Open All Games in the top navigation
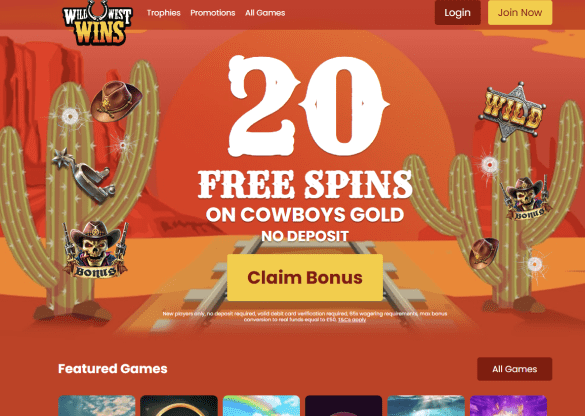The image size is (585, 416). [x=265, y=13]
